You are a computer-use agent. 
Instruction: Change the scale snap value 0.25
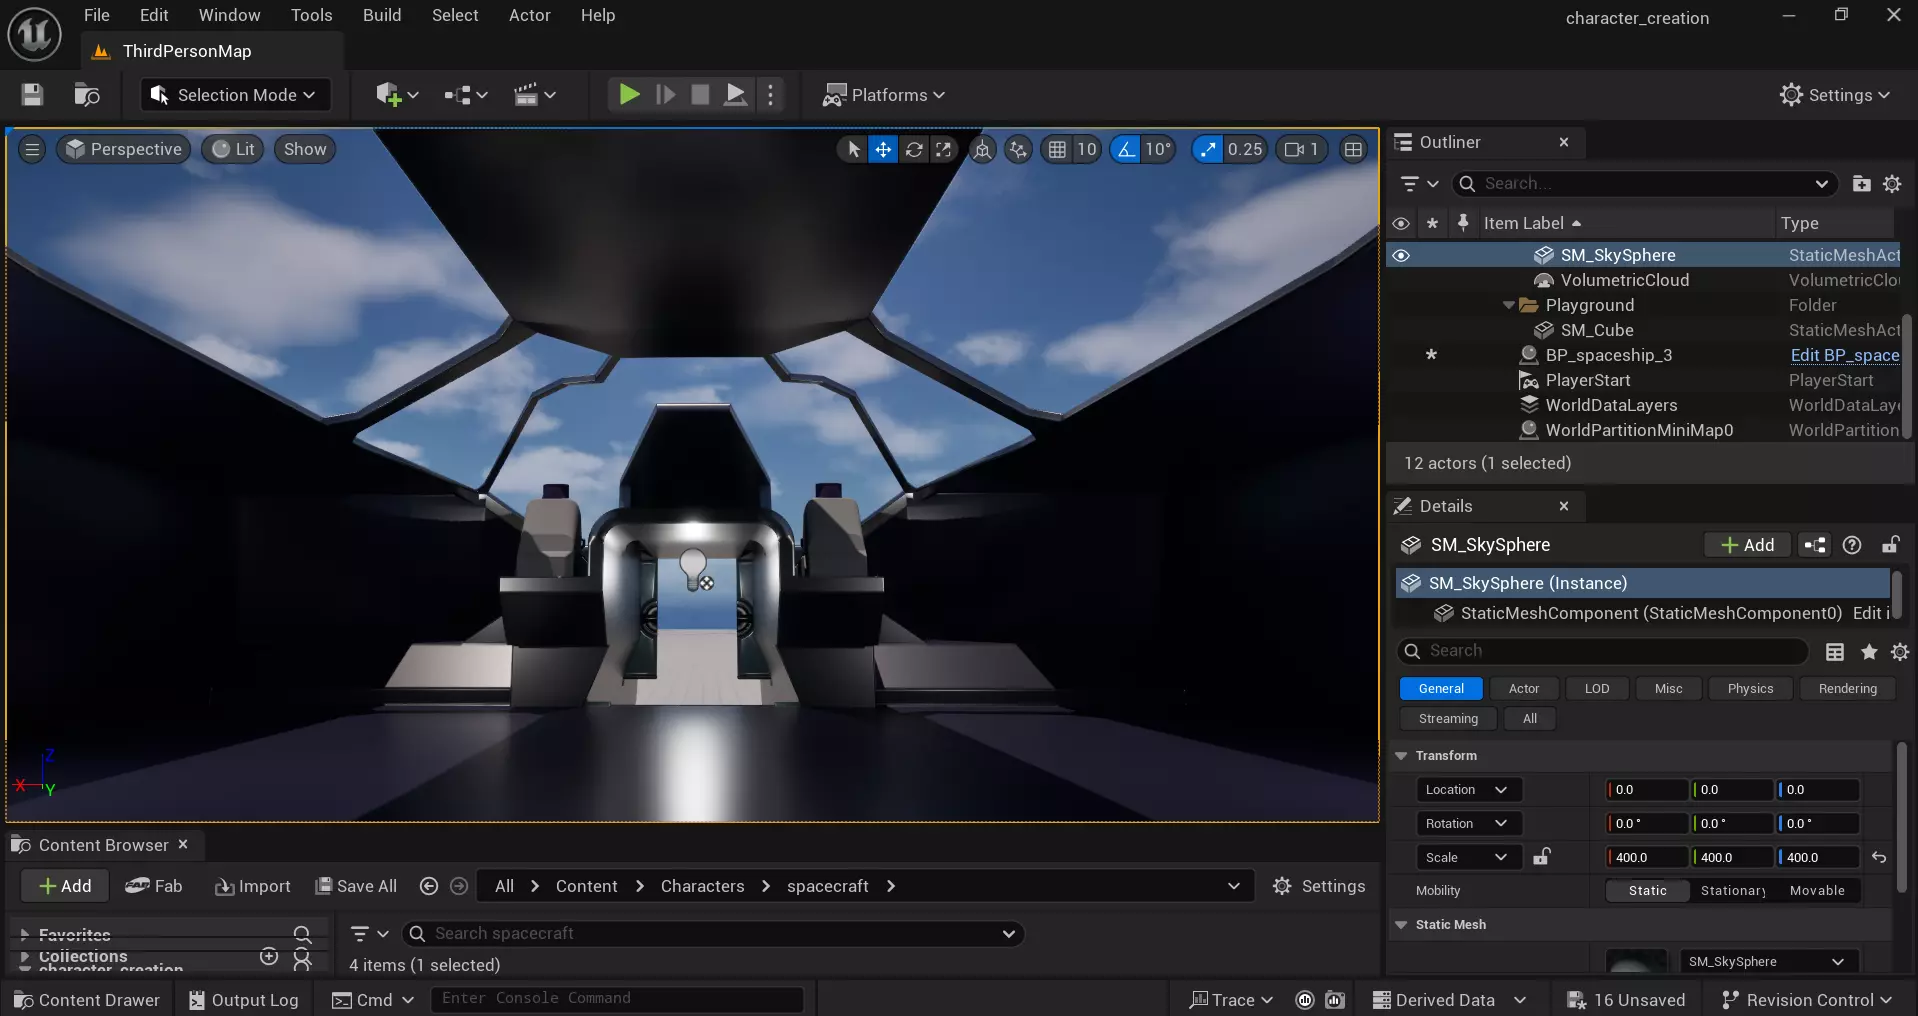1245,149
